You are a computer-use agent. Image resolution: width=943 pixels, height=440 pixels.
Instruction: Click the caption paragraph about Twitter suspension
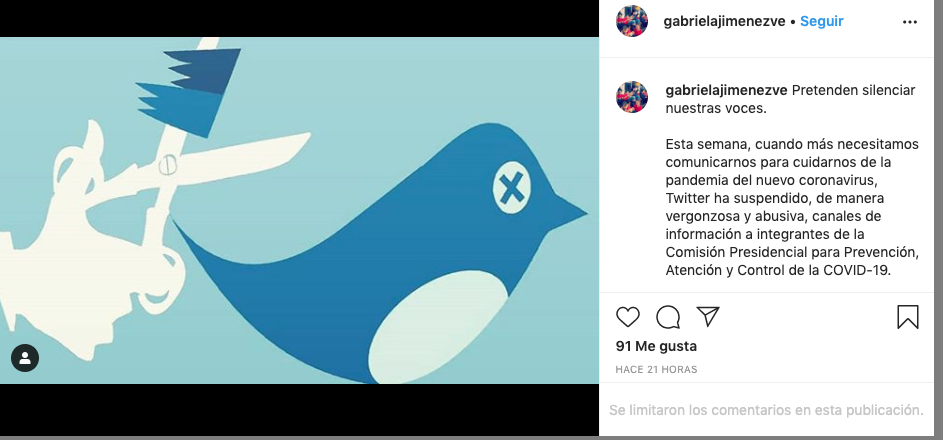[x=792, y=207]
